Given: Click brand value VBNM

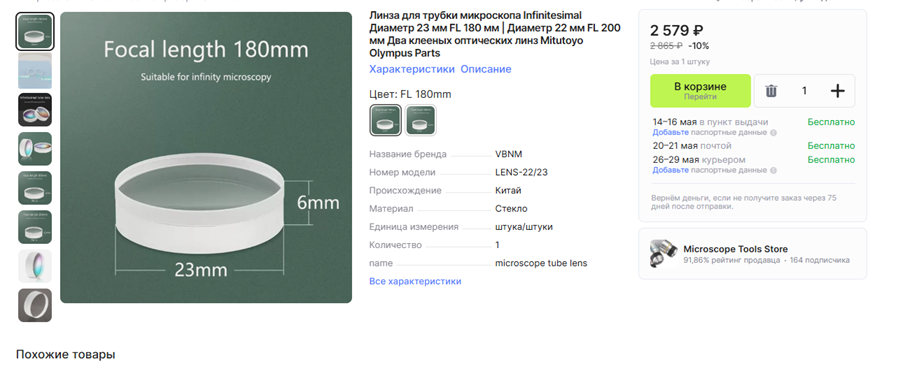Looking at the screenshot, I should click(508, 154).
